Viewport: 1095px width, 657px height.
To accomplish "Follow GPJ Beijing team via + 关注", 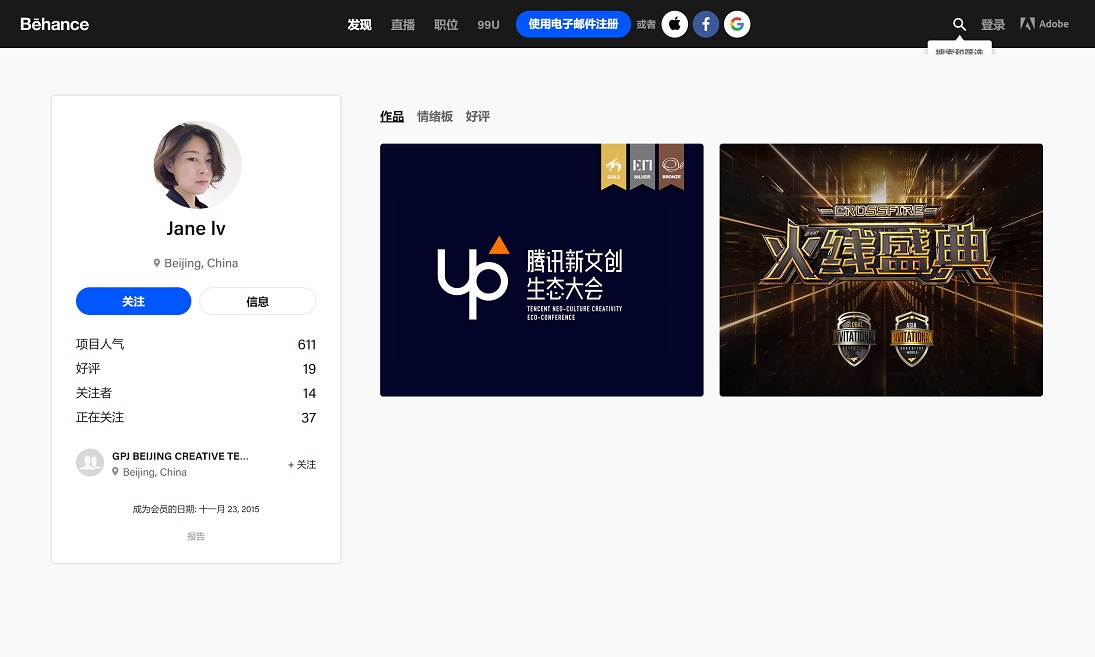I will tap(302, 464).
